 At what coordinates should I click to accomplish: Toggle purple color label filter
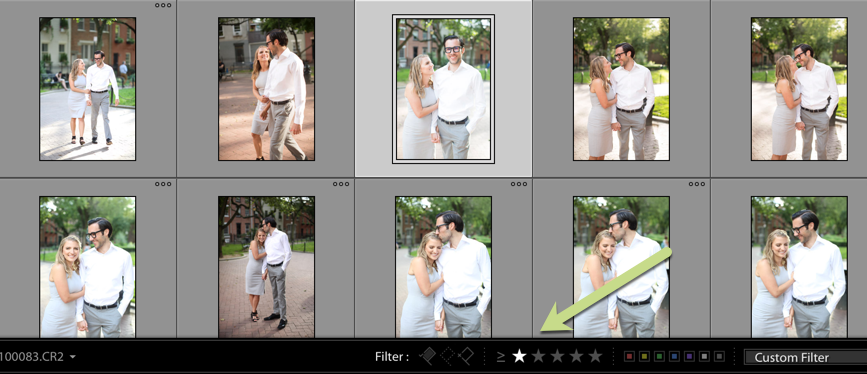click(689, 356)
